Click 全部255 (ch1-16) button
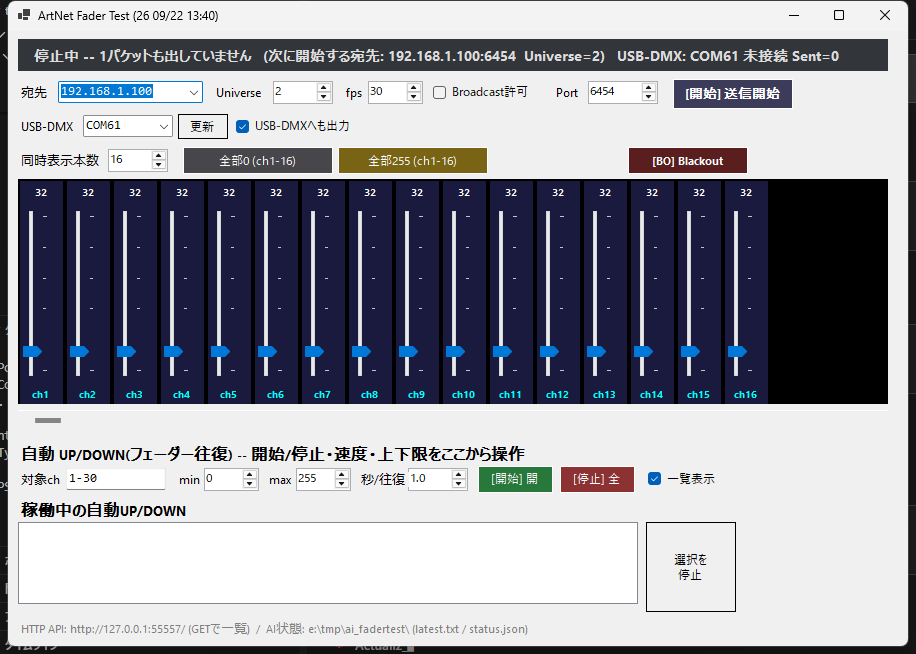The image size is (916, 654). (412, 161)
